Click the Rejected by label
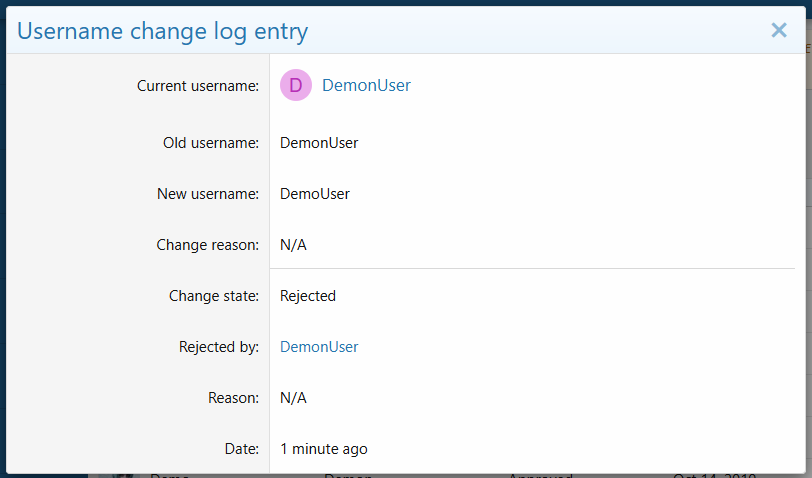This screenshot has height=478, width=812. click(219, 347)
